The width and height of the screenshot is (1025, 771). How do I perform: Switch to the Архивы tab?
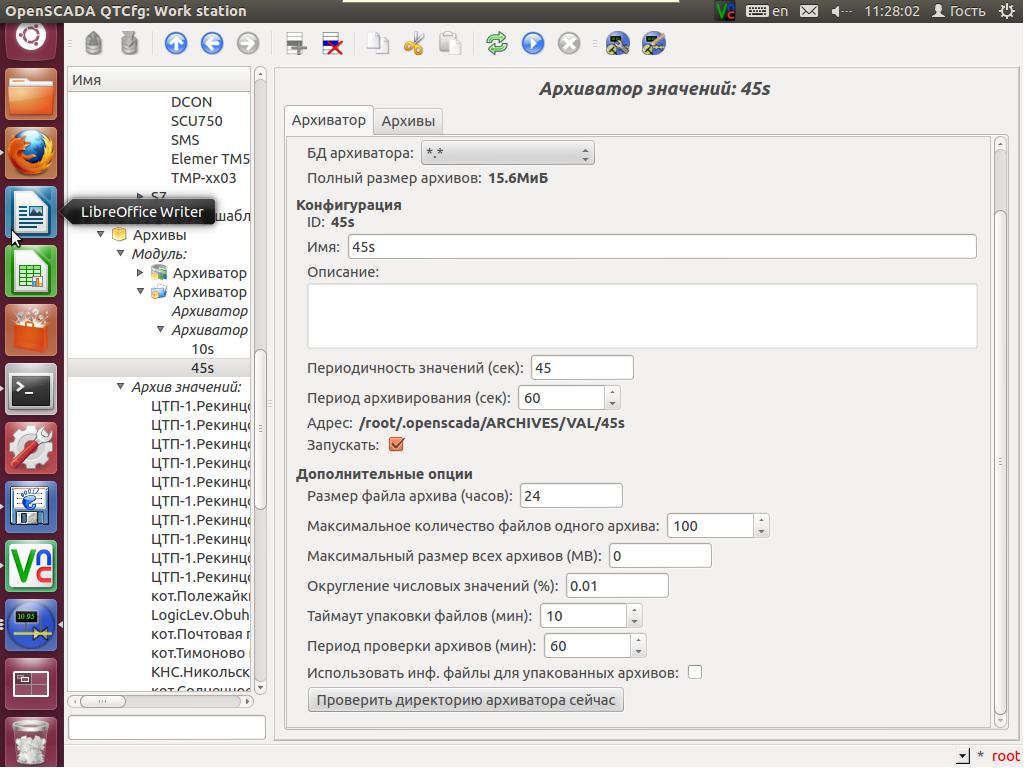tap(408, 121)
